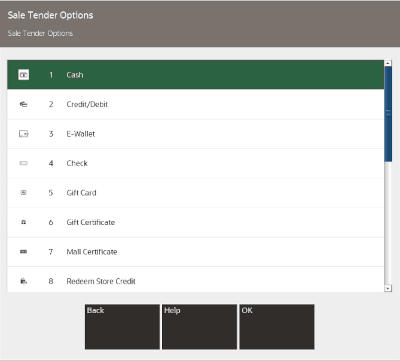This screenshot has width=400, height=361.
Task: Open Help for tender options
Action: [199, 327]
